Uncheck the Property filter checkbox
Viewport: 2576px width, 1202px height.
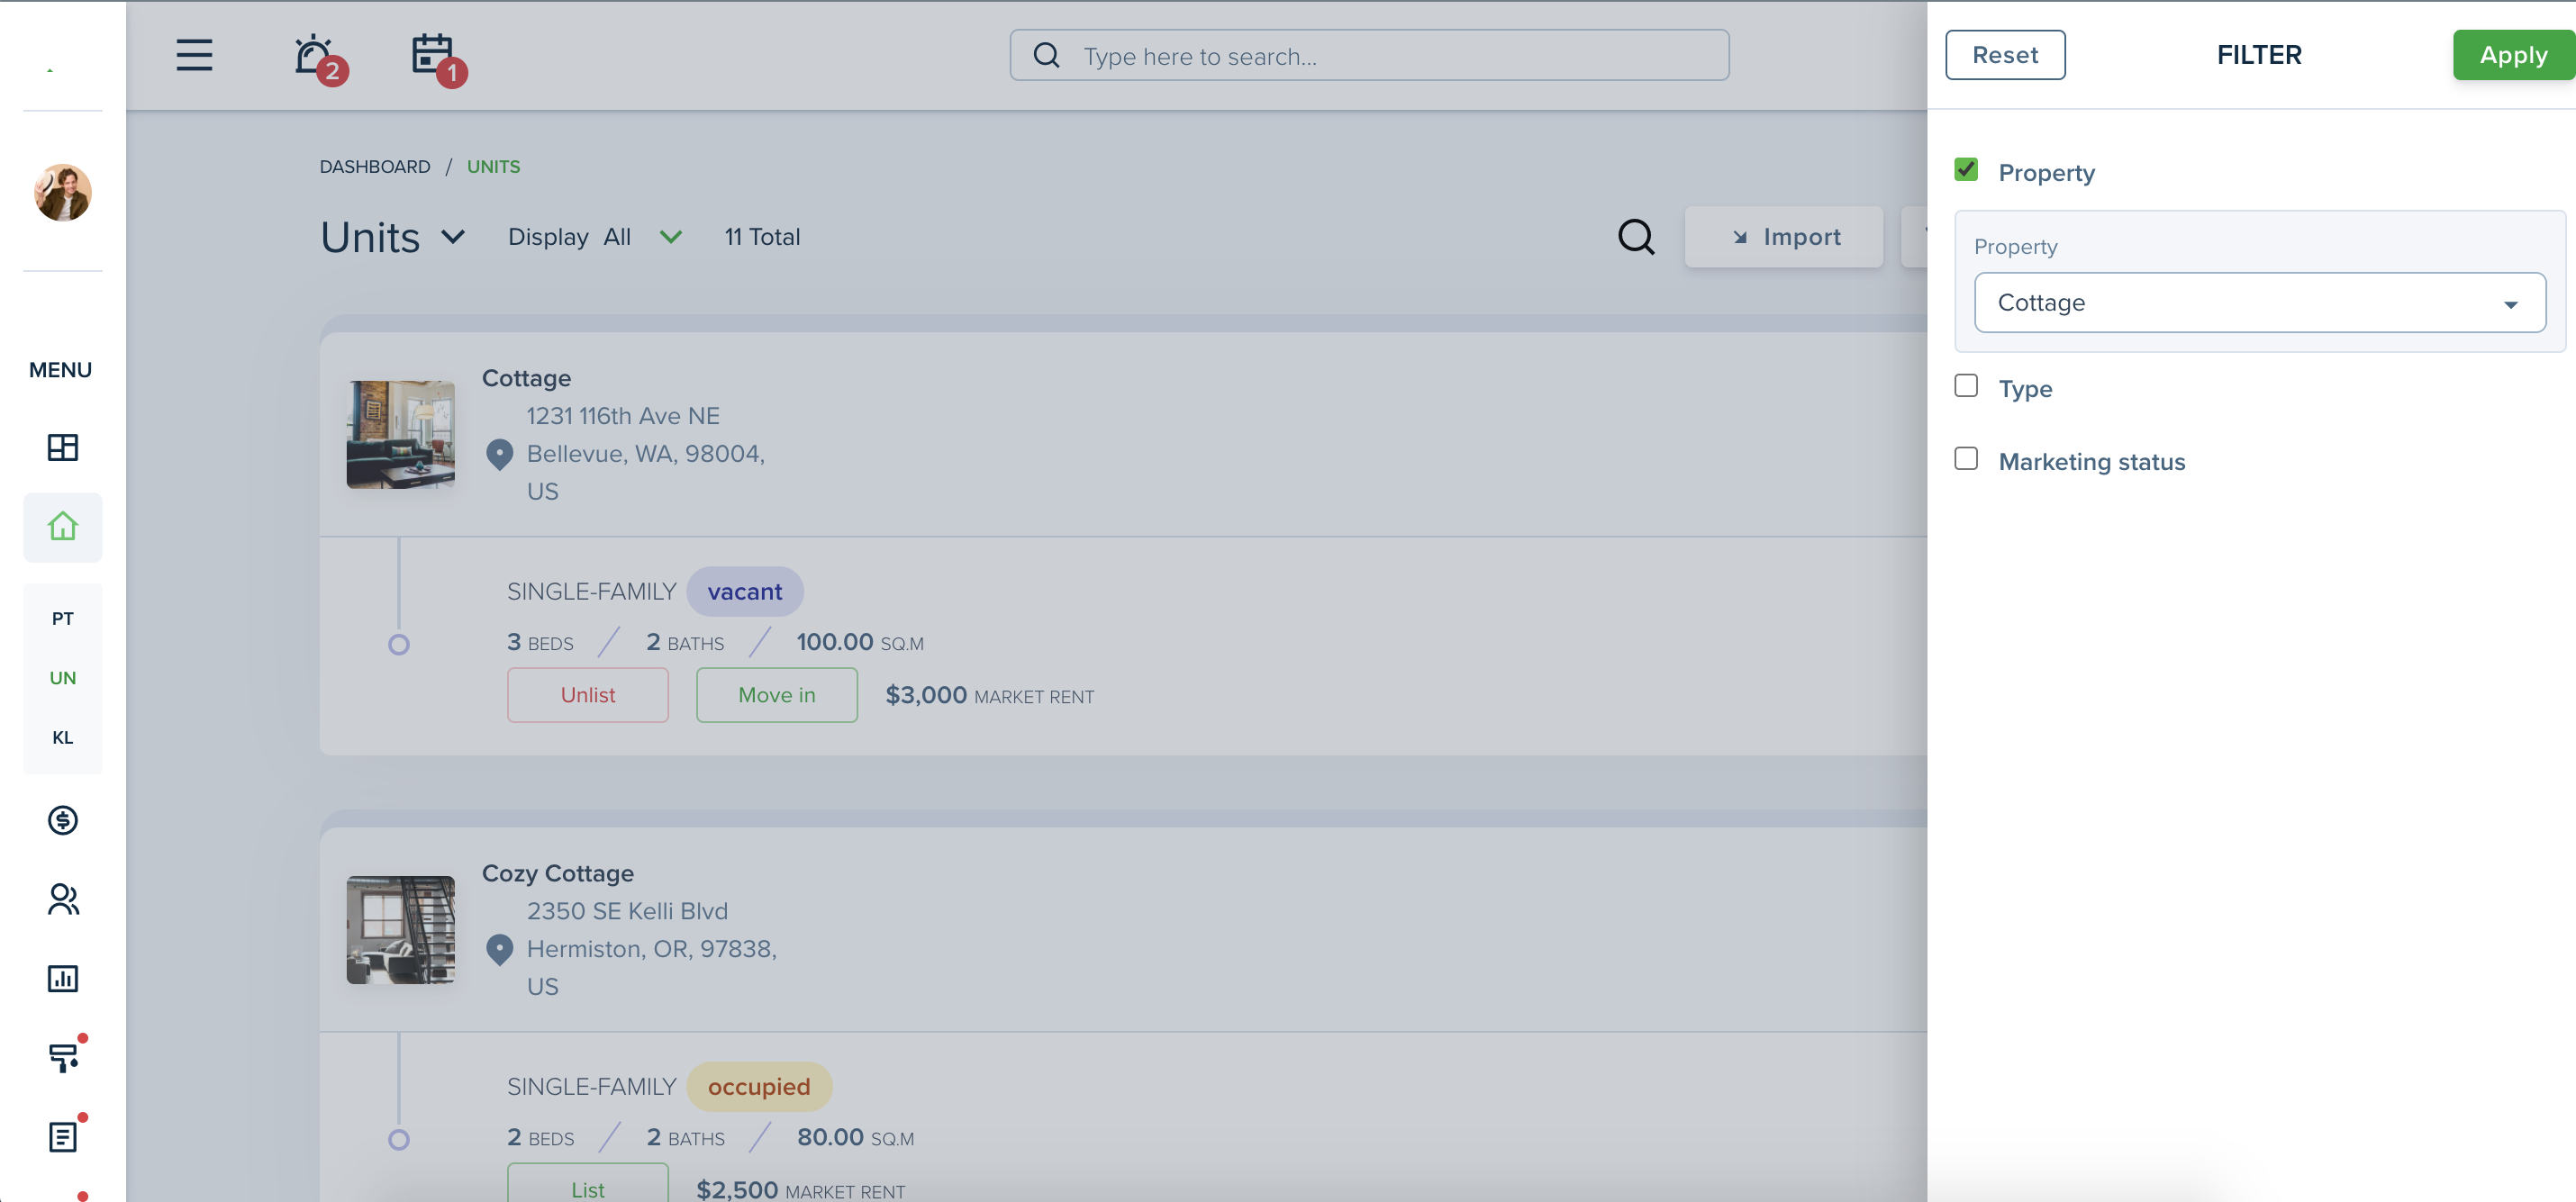(x=1966, y=170)
